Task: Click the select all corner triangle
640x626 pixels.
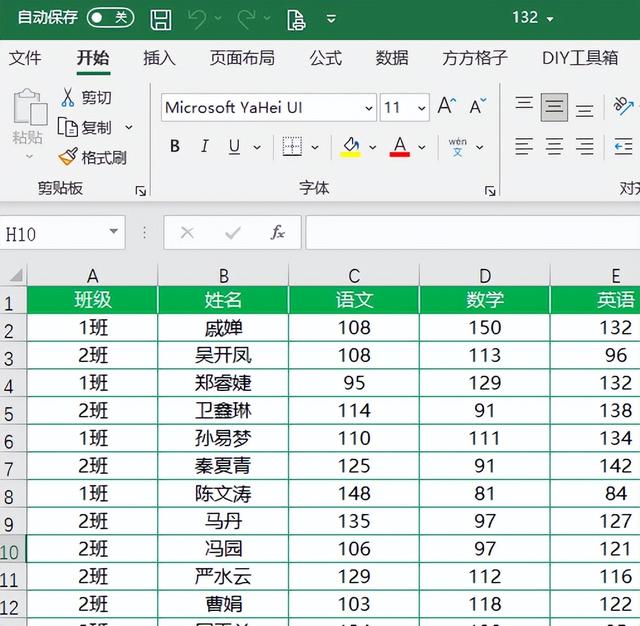Action: [x=15, y=275]
